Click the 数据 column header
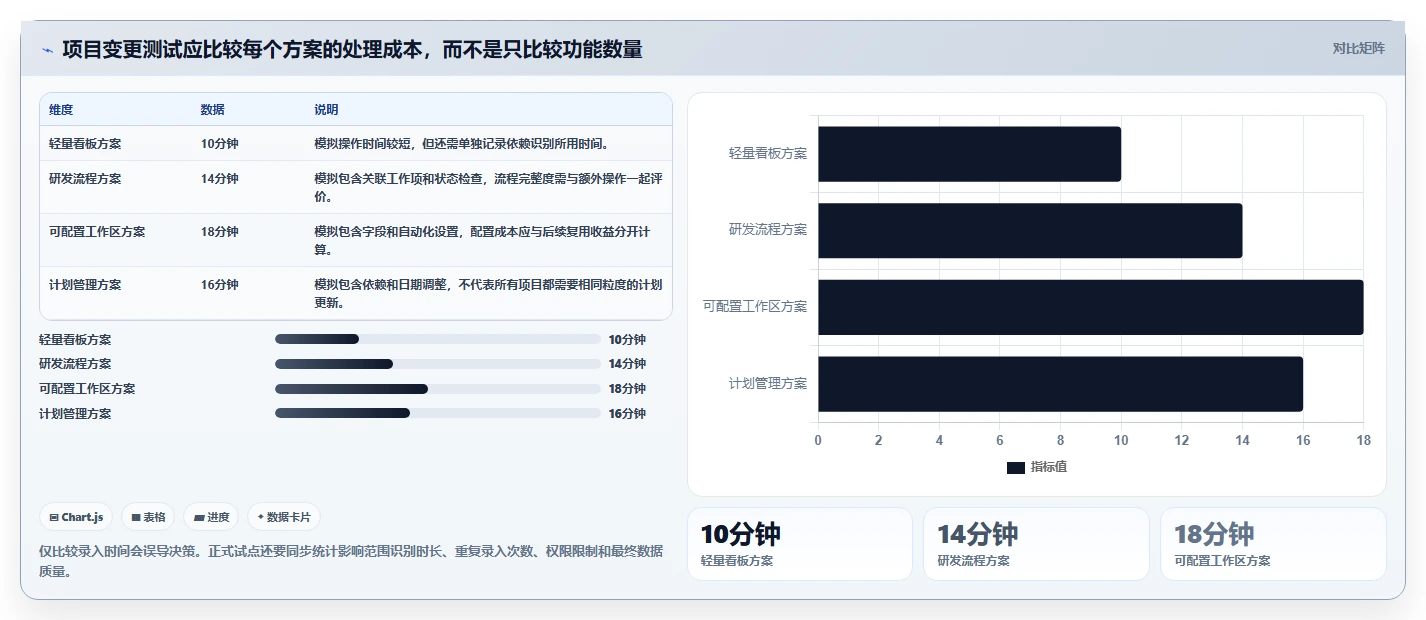This screenshot has width=1426, height=620. tap(212, 110)
